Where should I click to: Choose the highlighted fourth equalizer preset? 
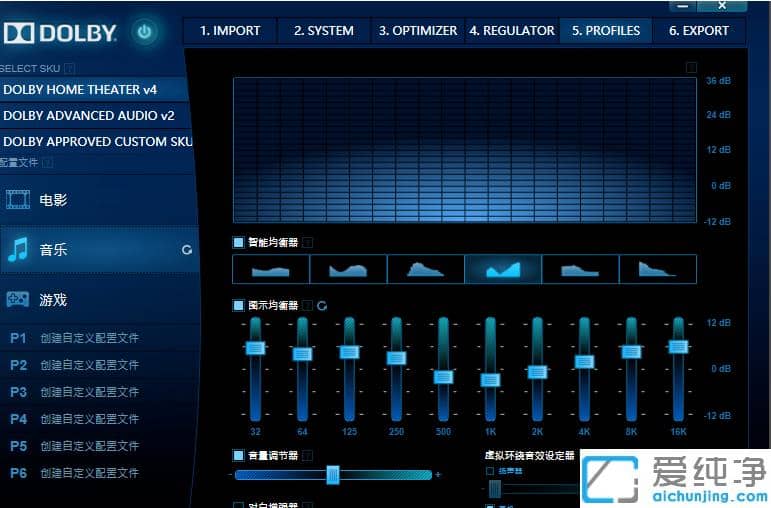point(502,269)
